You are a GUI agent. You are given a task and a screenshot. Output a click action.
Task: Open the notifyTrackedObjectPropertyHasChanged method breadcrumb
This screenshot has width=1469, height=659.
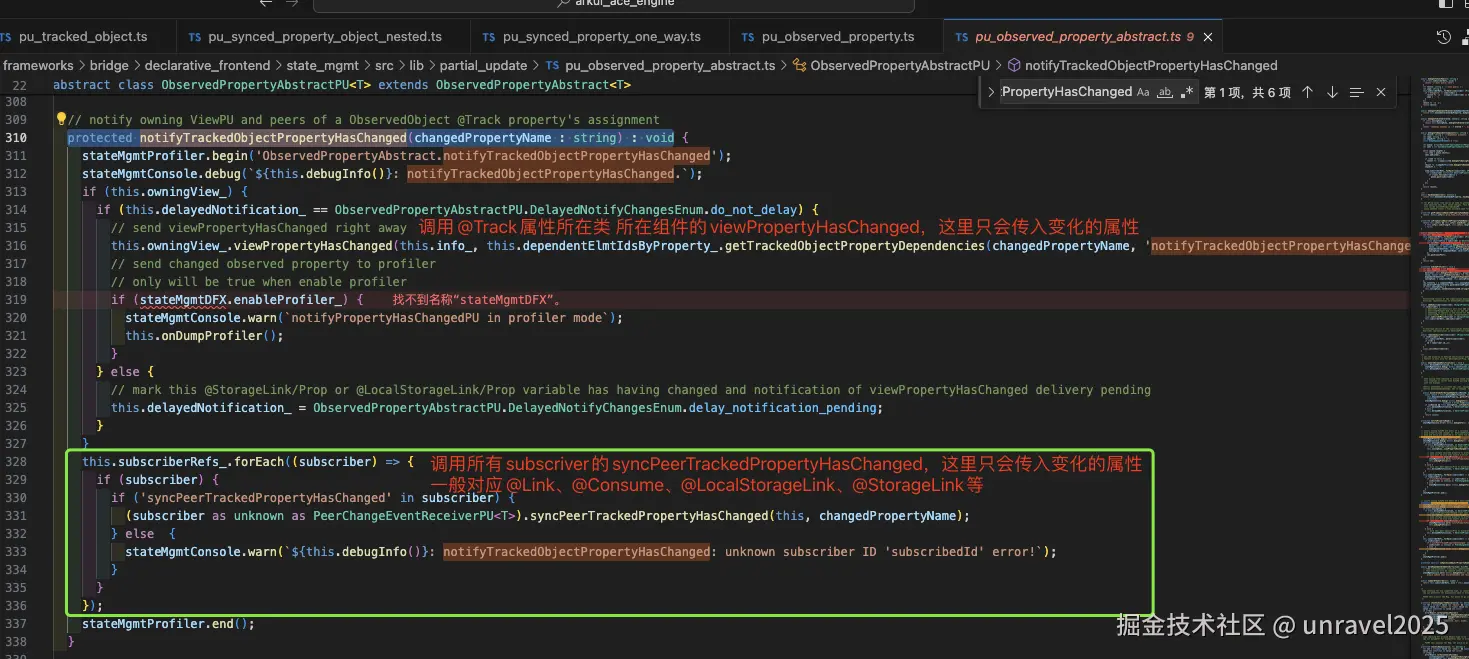coord(1141,65)
